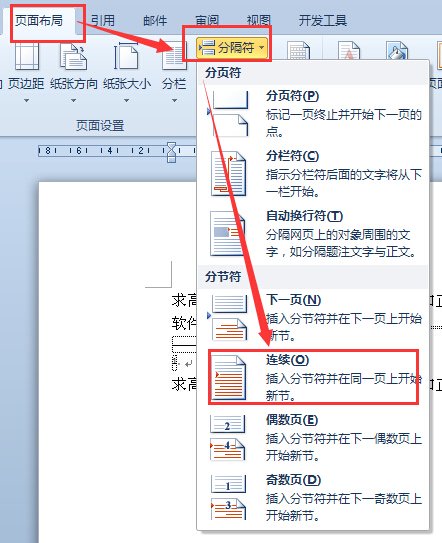
Task: Click the 连续 section break icon
Action: (228, 377)
